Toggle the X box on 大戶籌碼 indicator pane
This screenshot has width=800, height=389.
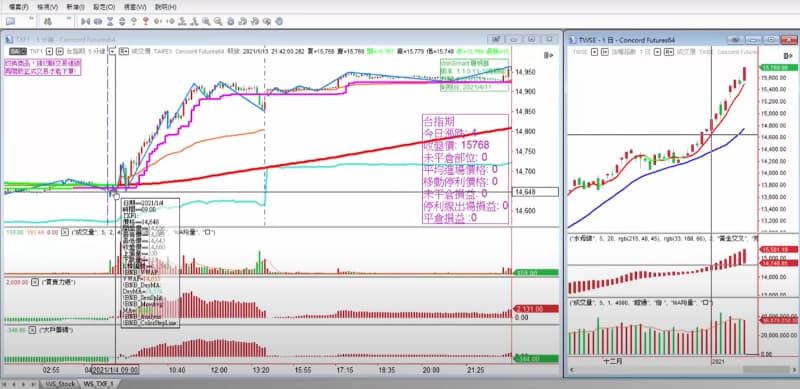click(35, 331)
